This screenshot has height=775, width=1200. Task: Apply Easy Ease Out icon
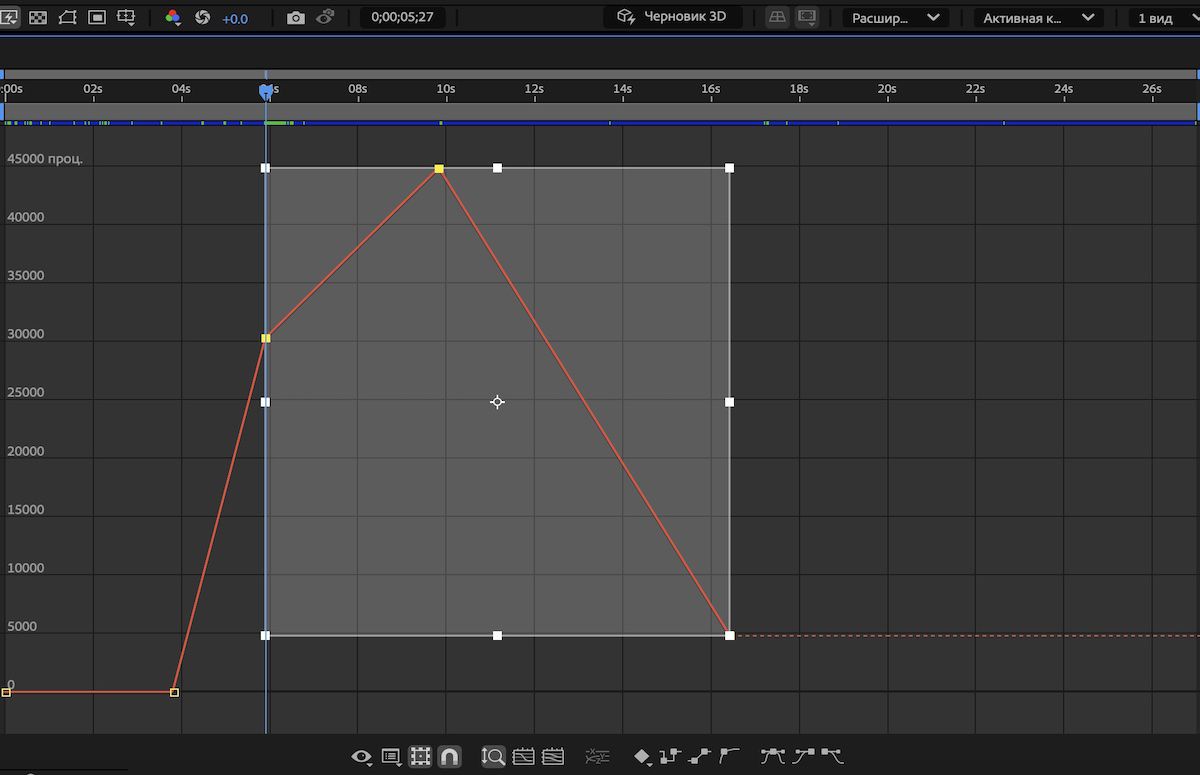point(832,756)
